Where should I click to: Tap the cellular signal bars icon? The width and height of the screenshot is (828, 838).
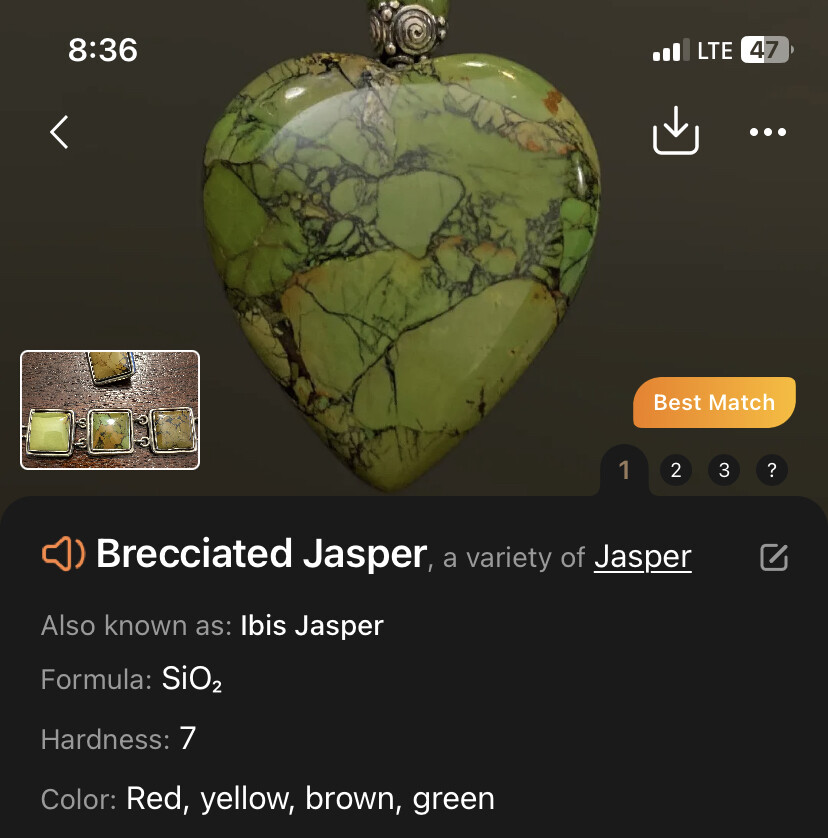click(x=671, y=50)
